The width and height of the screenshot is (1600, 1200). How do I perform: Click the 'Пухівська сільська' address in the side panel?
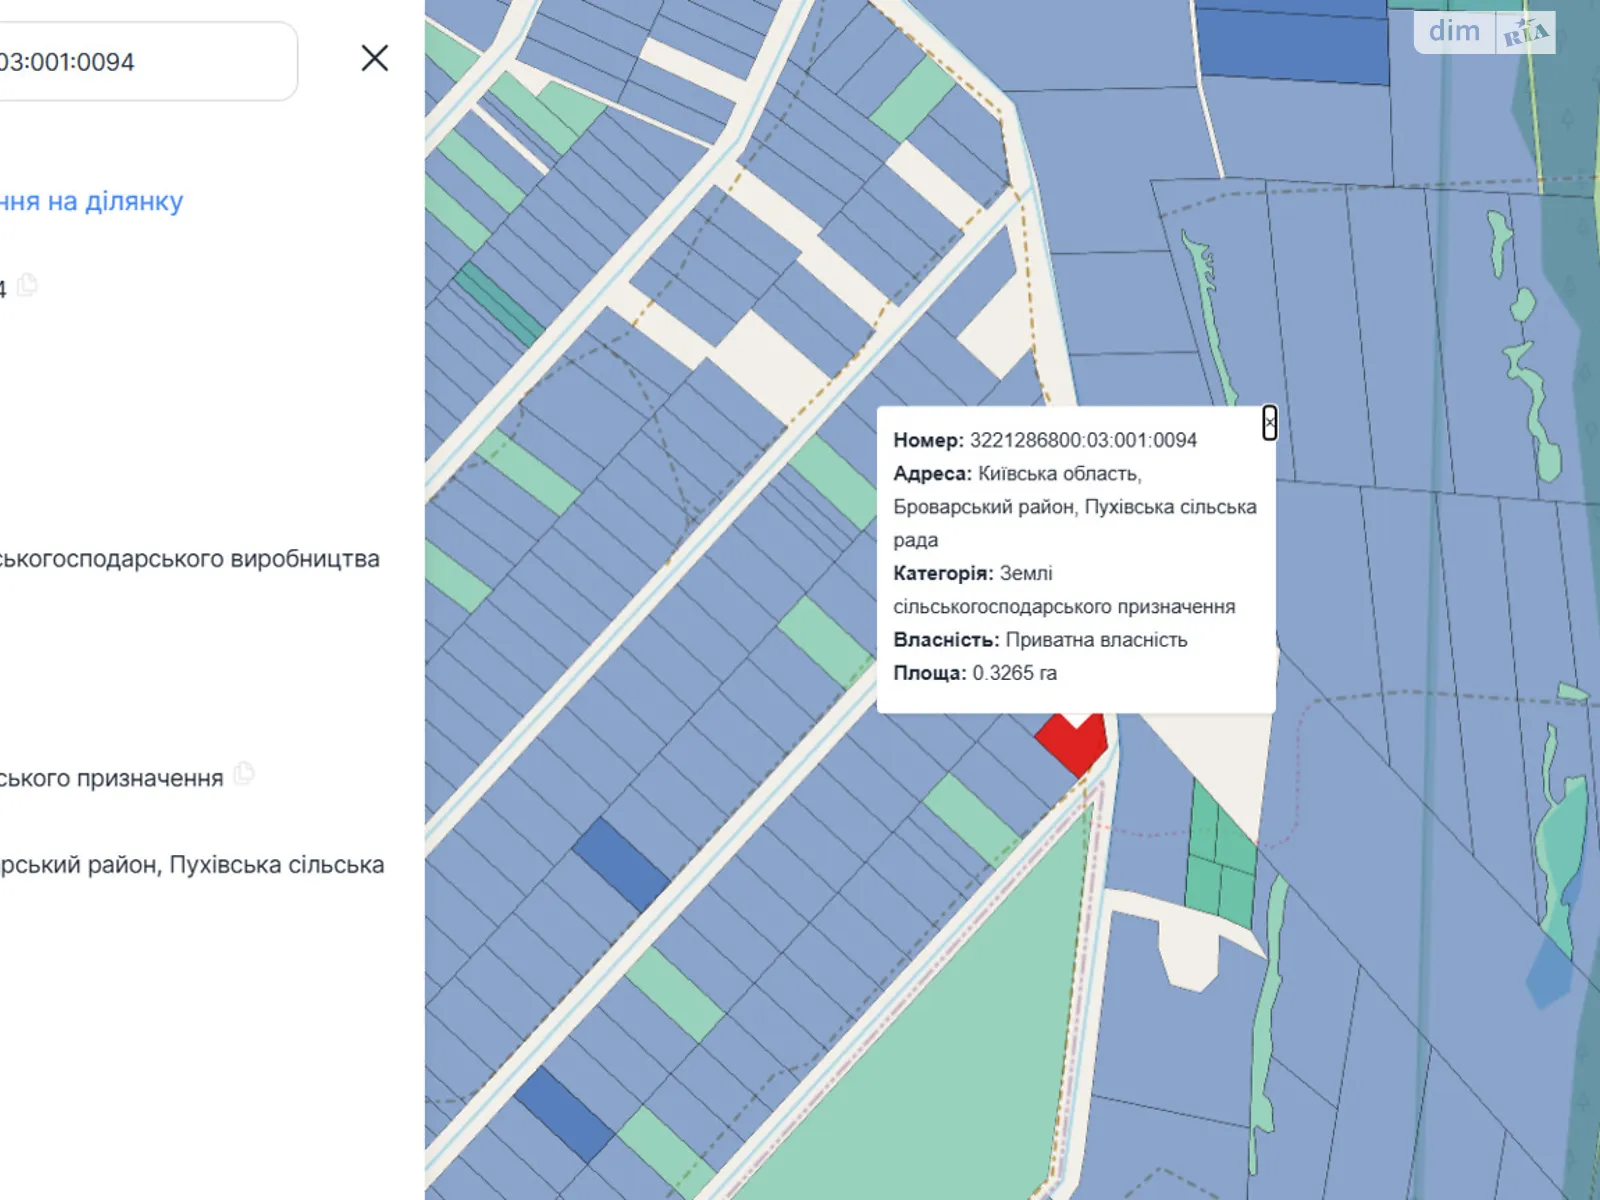[275, 865]
